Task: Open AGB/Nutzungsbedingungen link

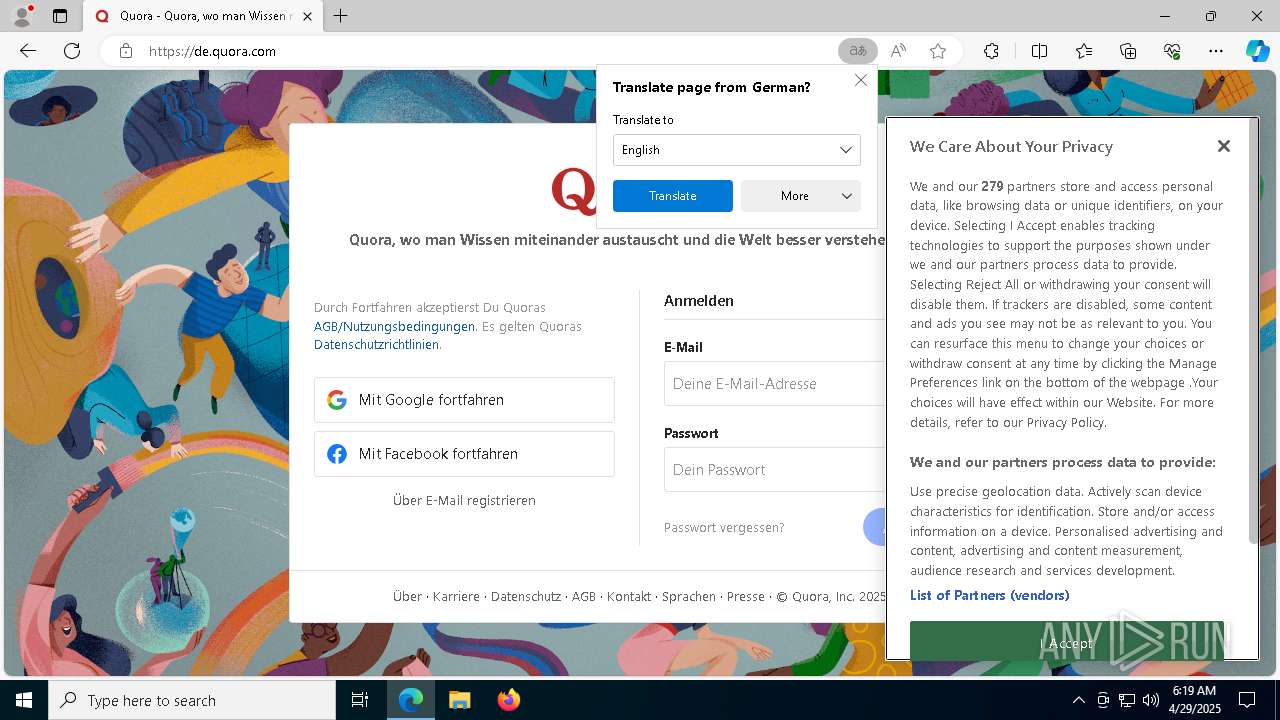Action: click(394, 326)
